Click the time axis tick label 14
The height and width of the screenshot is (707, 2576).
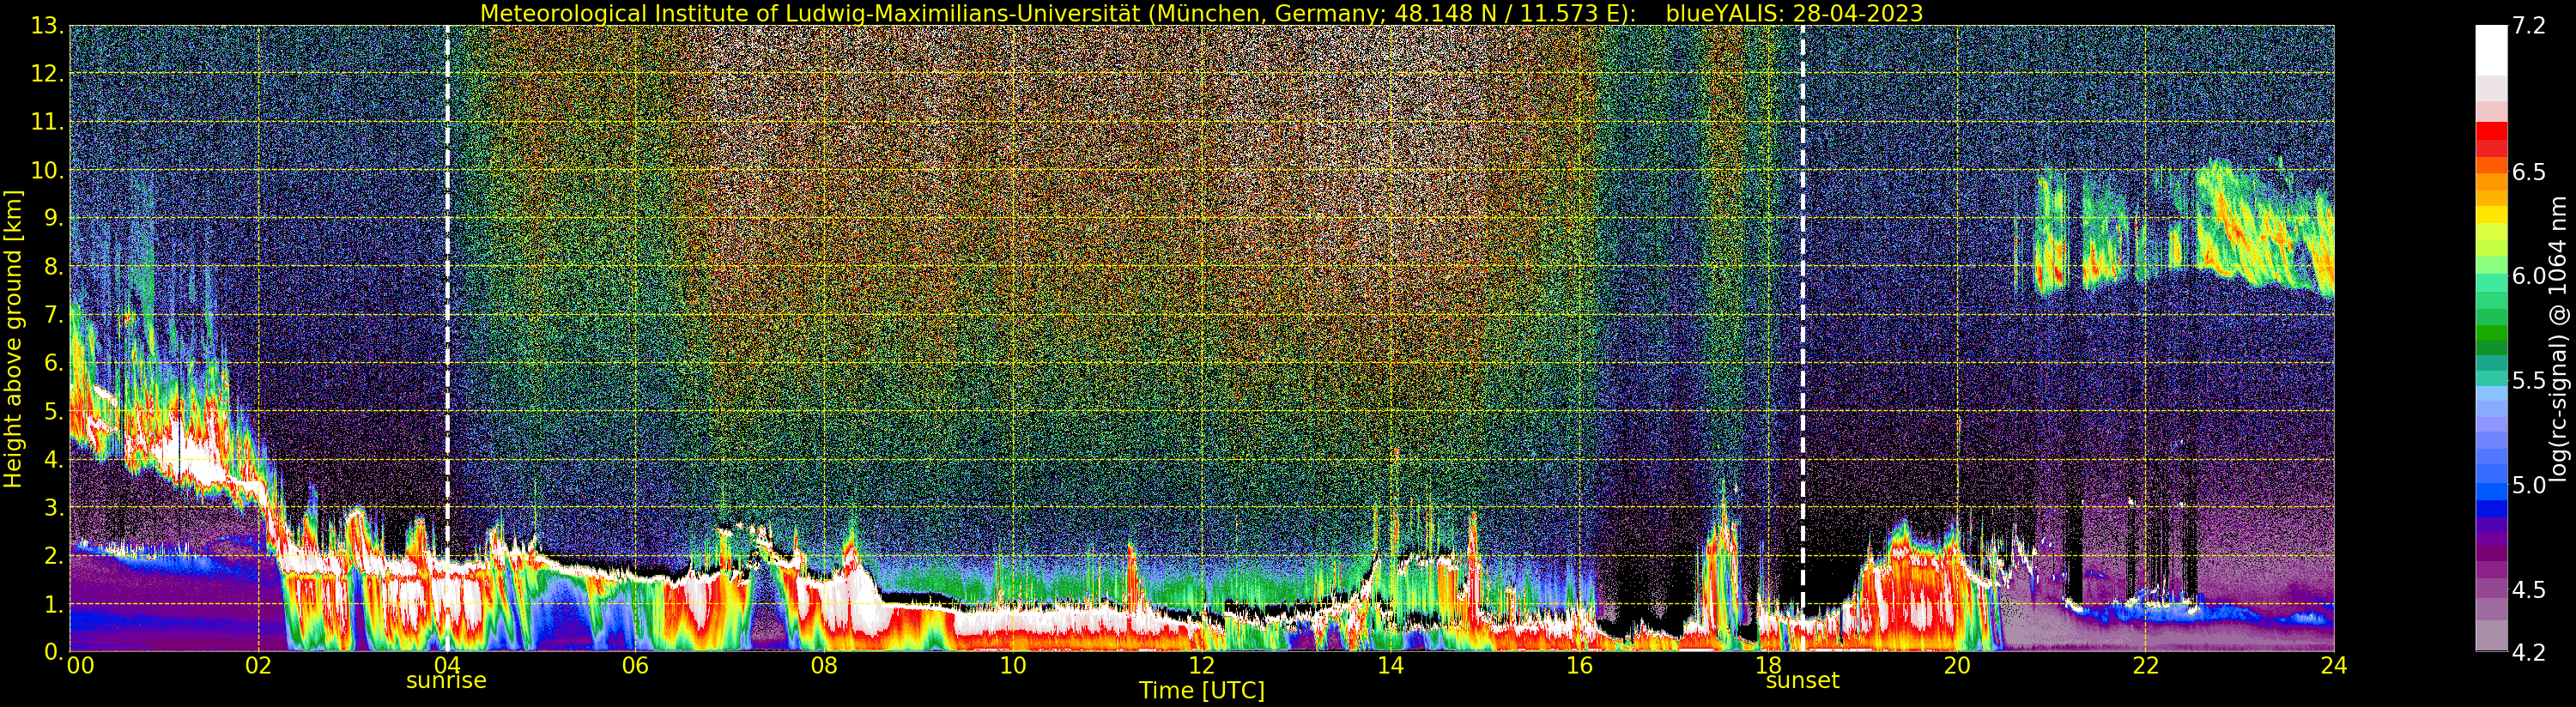point(1390,666)
